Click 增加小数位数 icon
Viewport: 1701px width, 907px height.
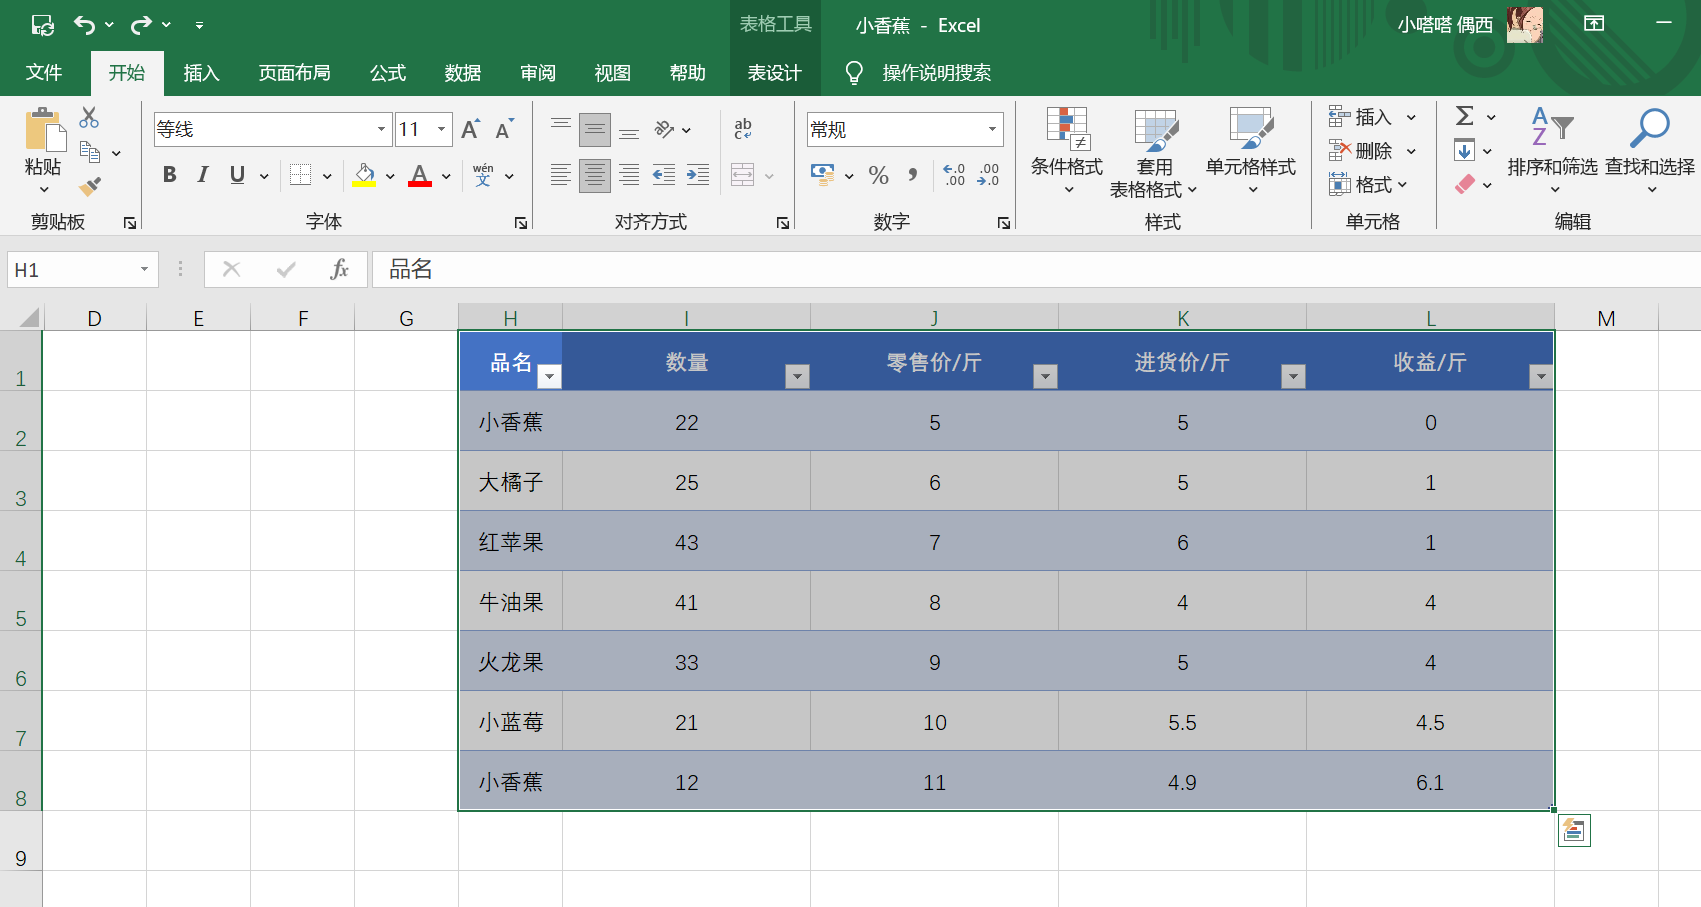954,176
